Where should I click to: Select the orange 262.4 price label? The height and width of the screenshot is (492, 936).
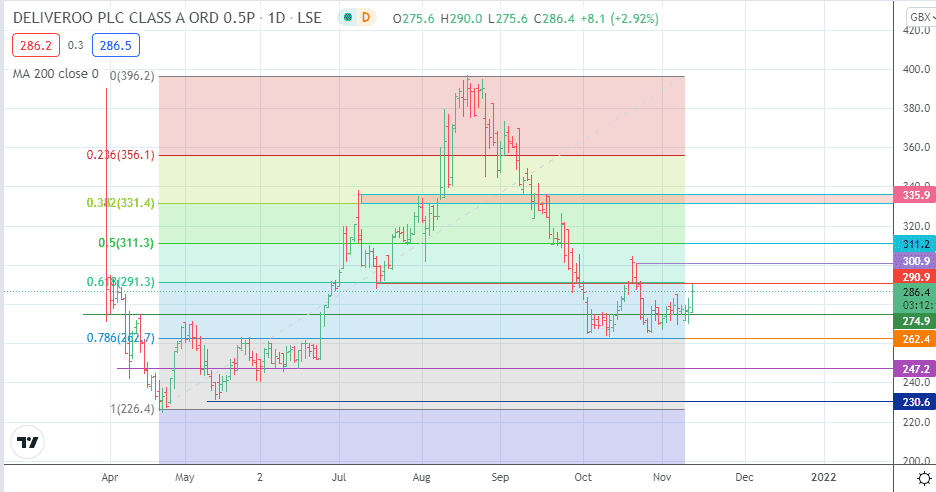(915, 339)
